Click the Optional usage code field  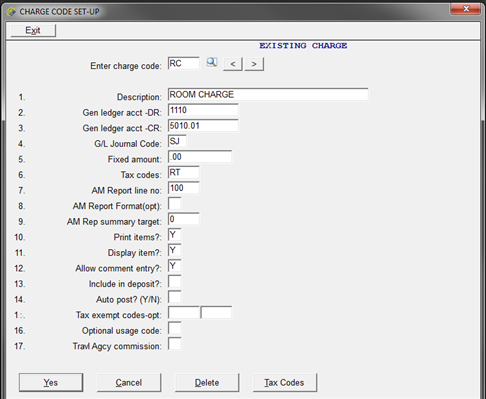[175, 328]
